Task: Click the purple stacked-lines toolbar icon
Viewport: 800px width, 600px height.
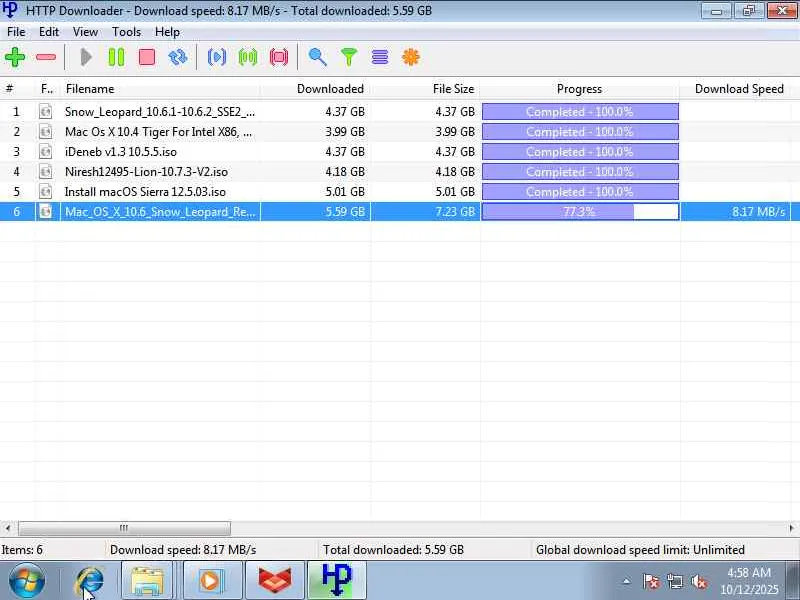Action: [380, 57]
